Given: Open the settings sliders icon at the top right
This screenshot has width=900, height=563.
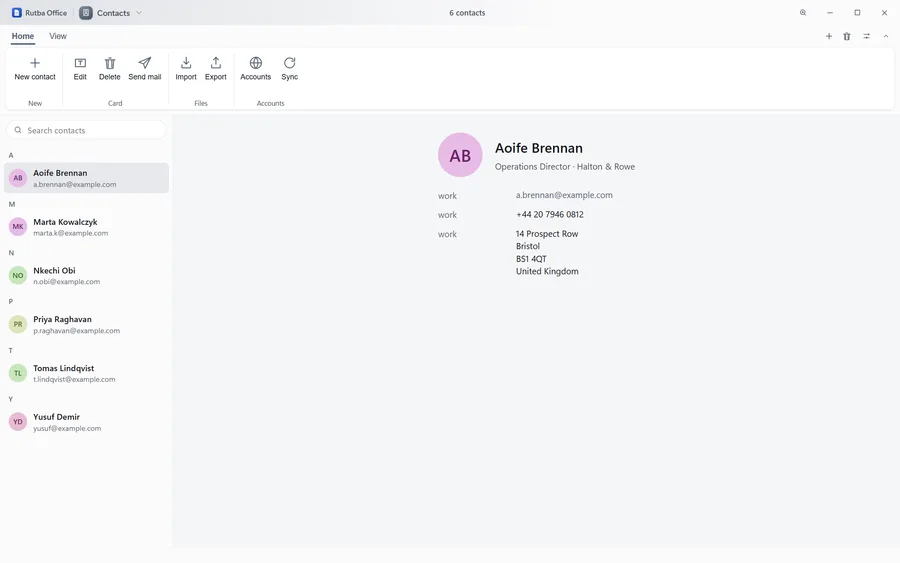Looking at the screenshot, I should 867,36.
